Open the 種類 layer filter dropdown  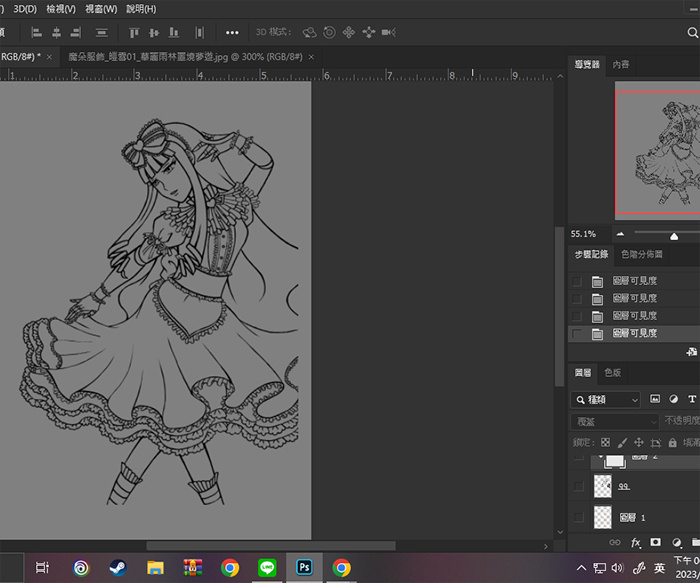coord(605,400)
